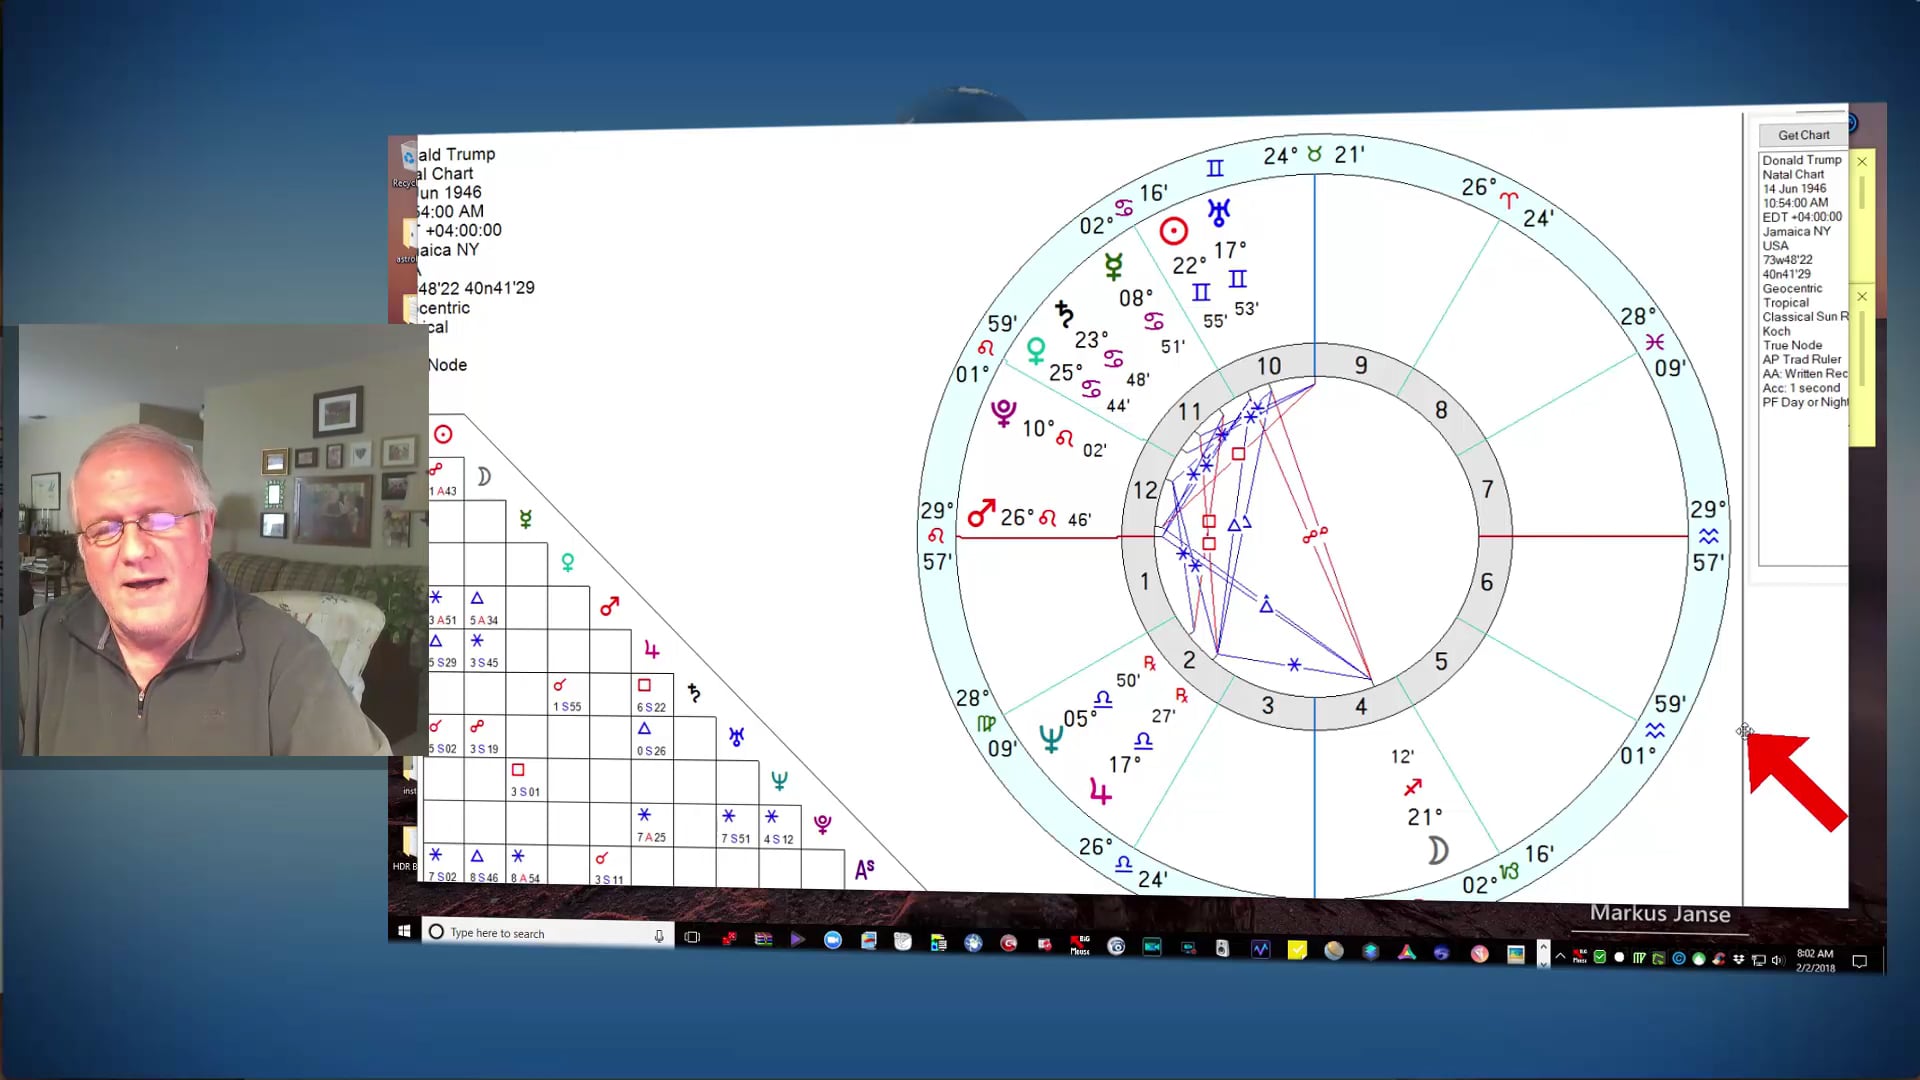This screenshot has width=1920, height=1080.
Task: Close the second yellow note below Geocentric
Action: (1862, 297)
